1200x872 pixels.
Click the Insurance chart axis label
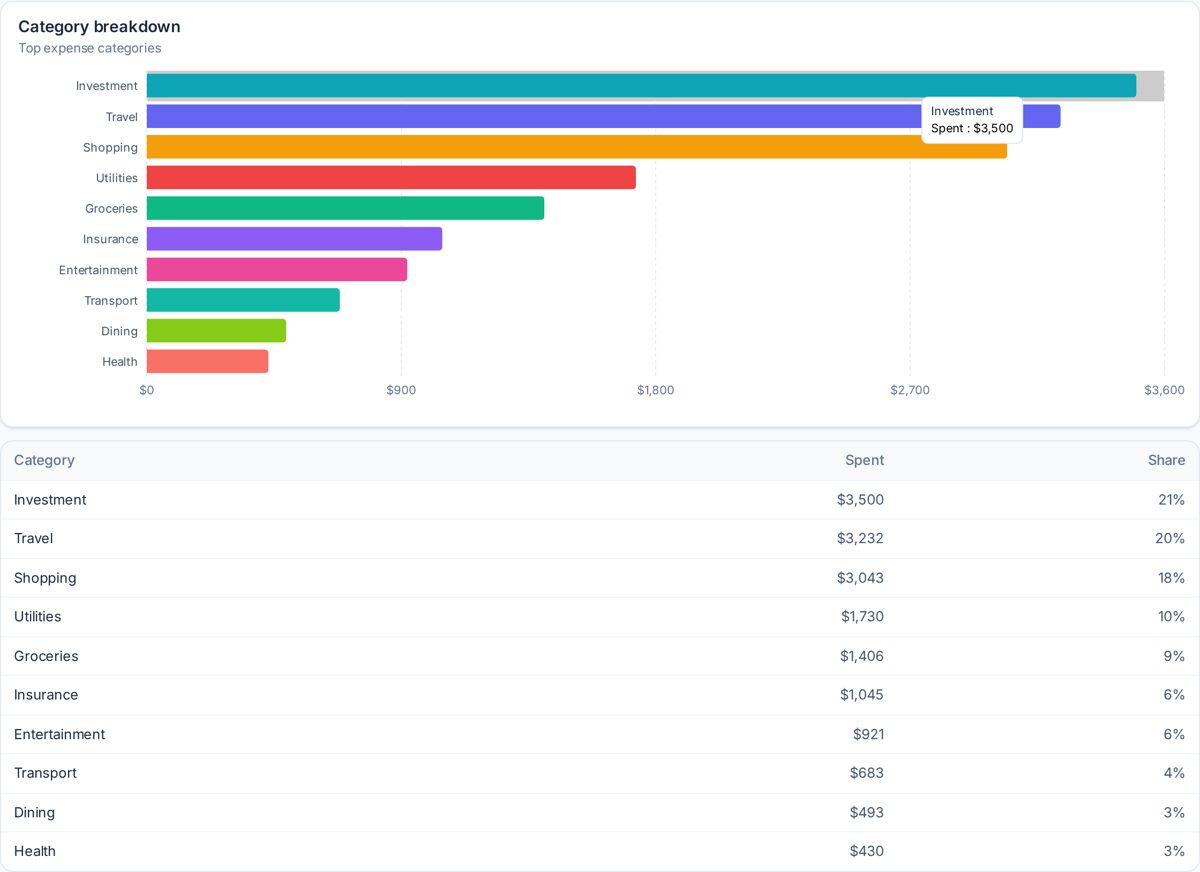click(111, 239)
